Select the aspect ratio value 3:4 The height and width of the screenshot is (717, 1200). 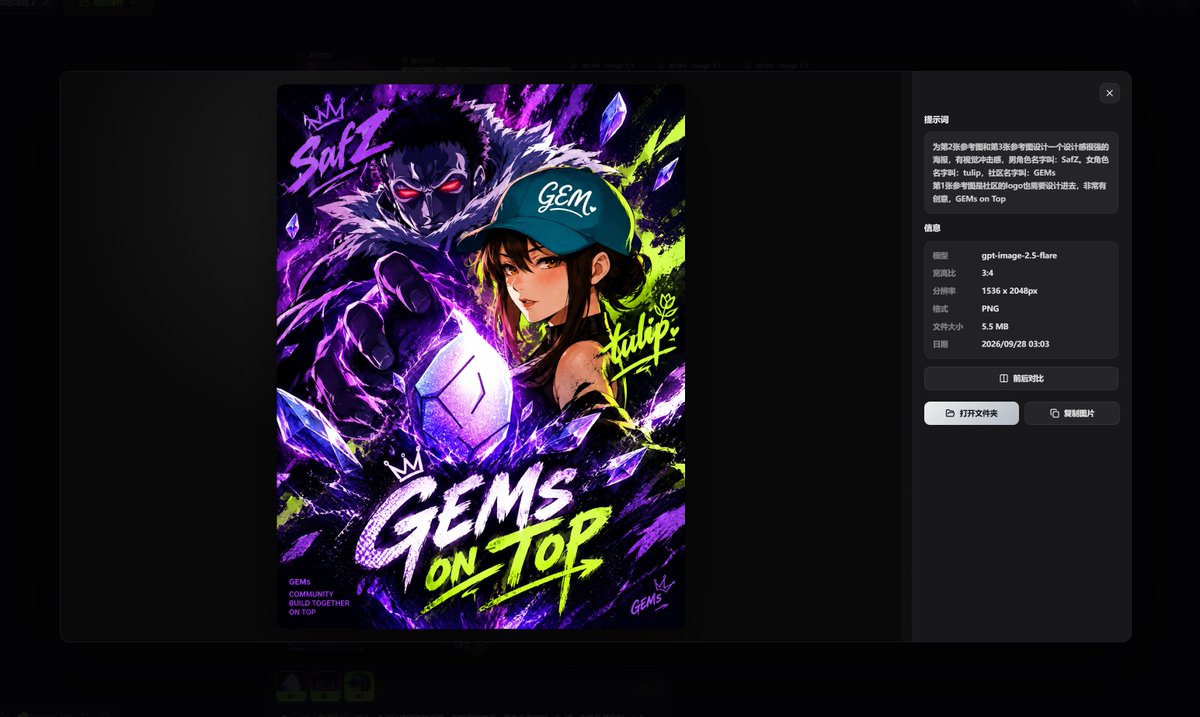click(987, 273)
